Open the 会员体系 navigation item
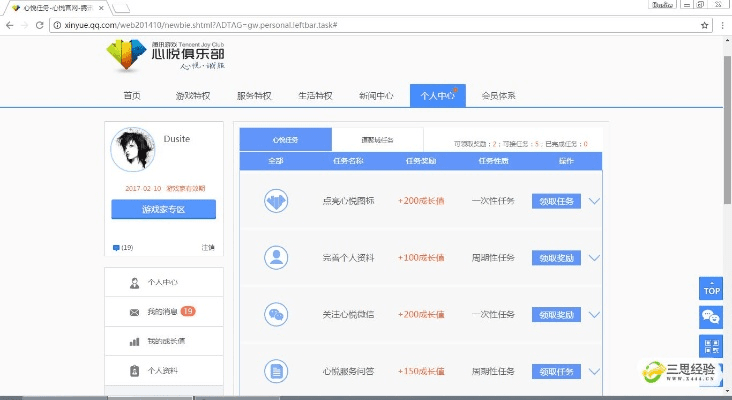This screenshot has height=400, width=732. coord(499,96)
